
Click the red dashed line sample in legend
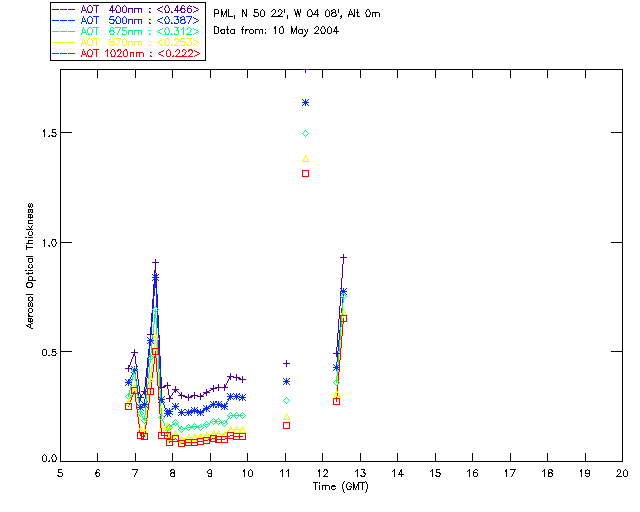[64, 53]
